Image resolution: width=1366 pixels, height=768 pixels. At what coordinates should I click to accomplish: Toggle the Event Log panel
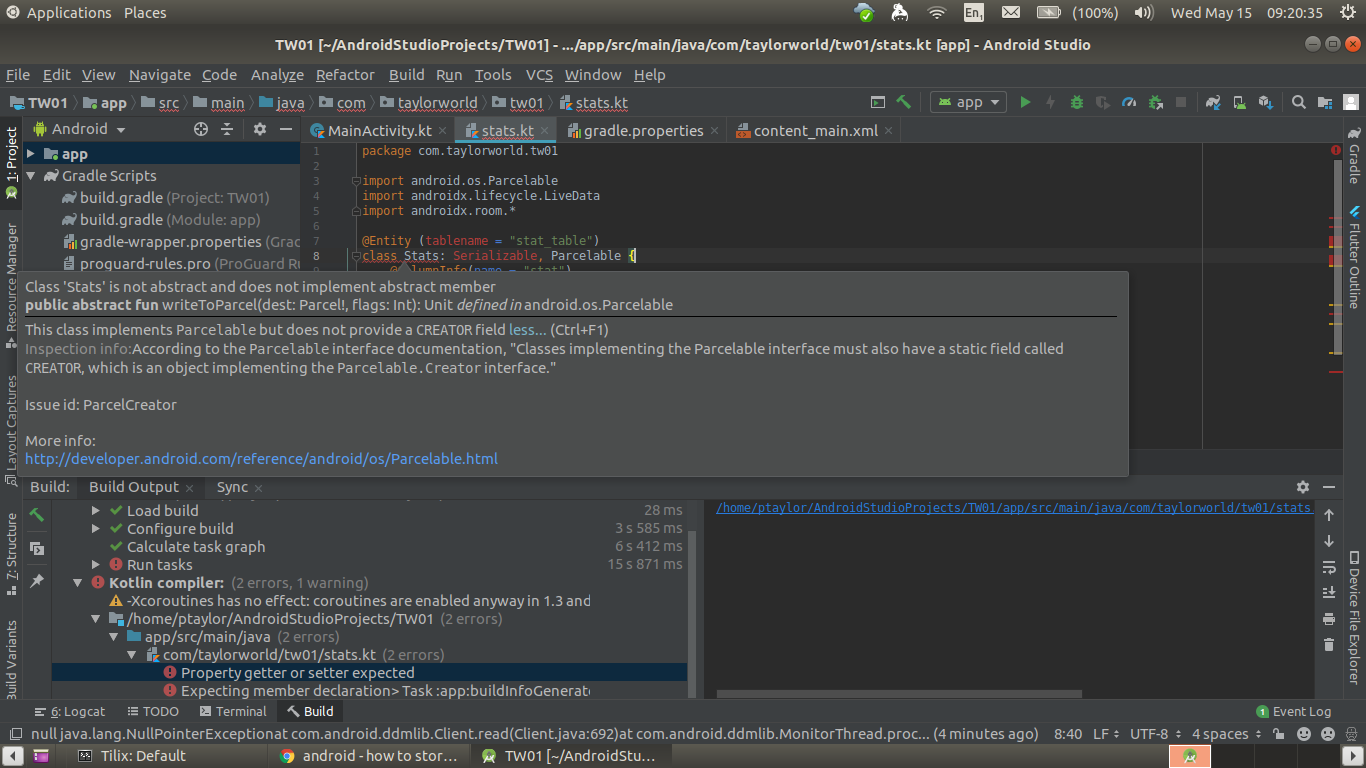click(x=1294, y=711)
